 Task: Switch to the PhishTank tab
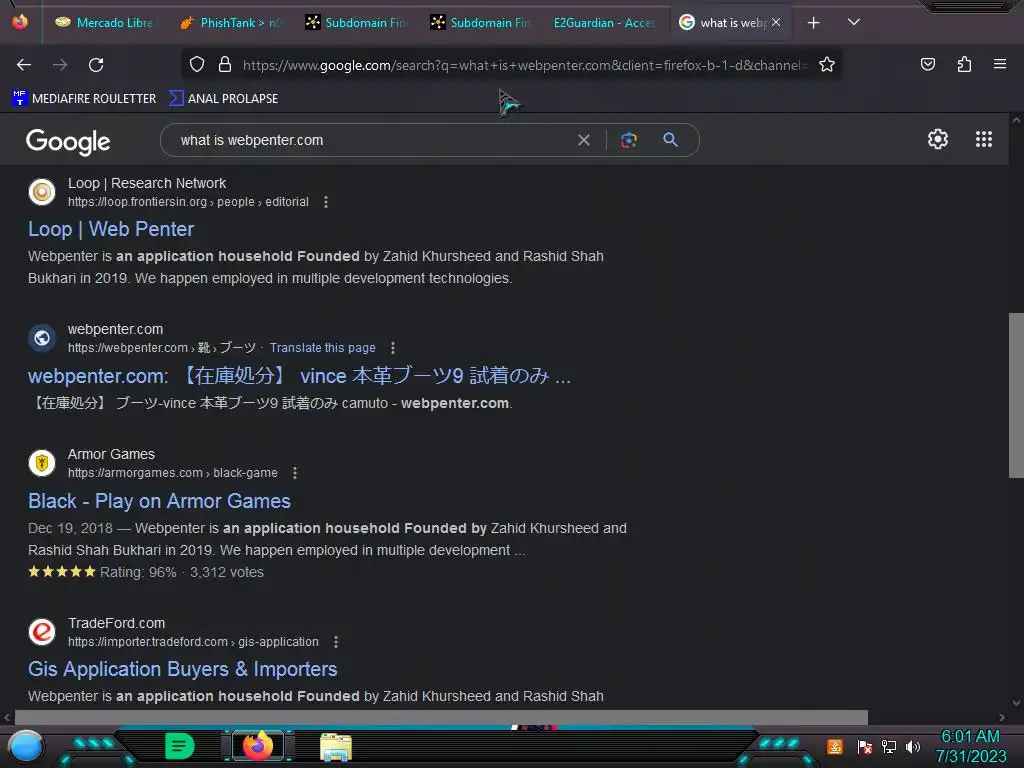click(x=230, y=23)
